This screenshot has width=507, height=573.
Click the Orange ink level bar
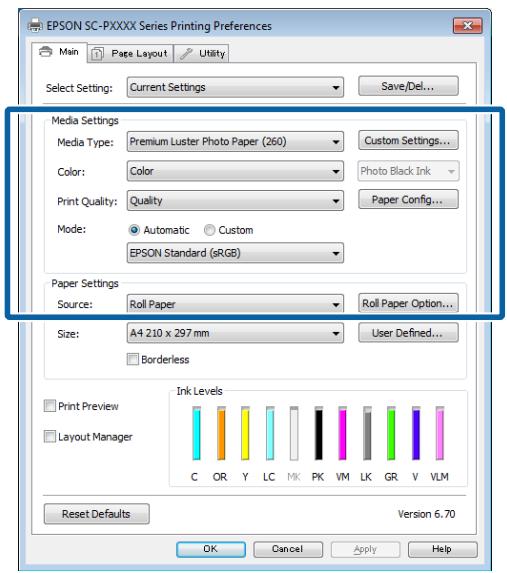tap(221, 433)
